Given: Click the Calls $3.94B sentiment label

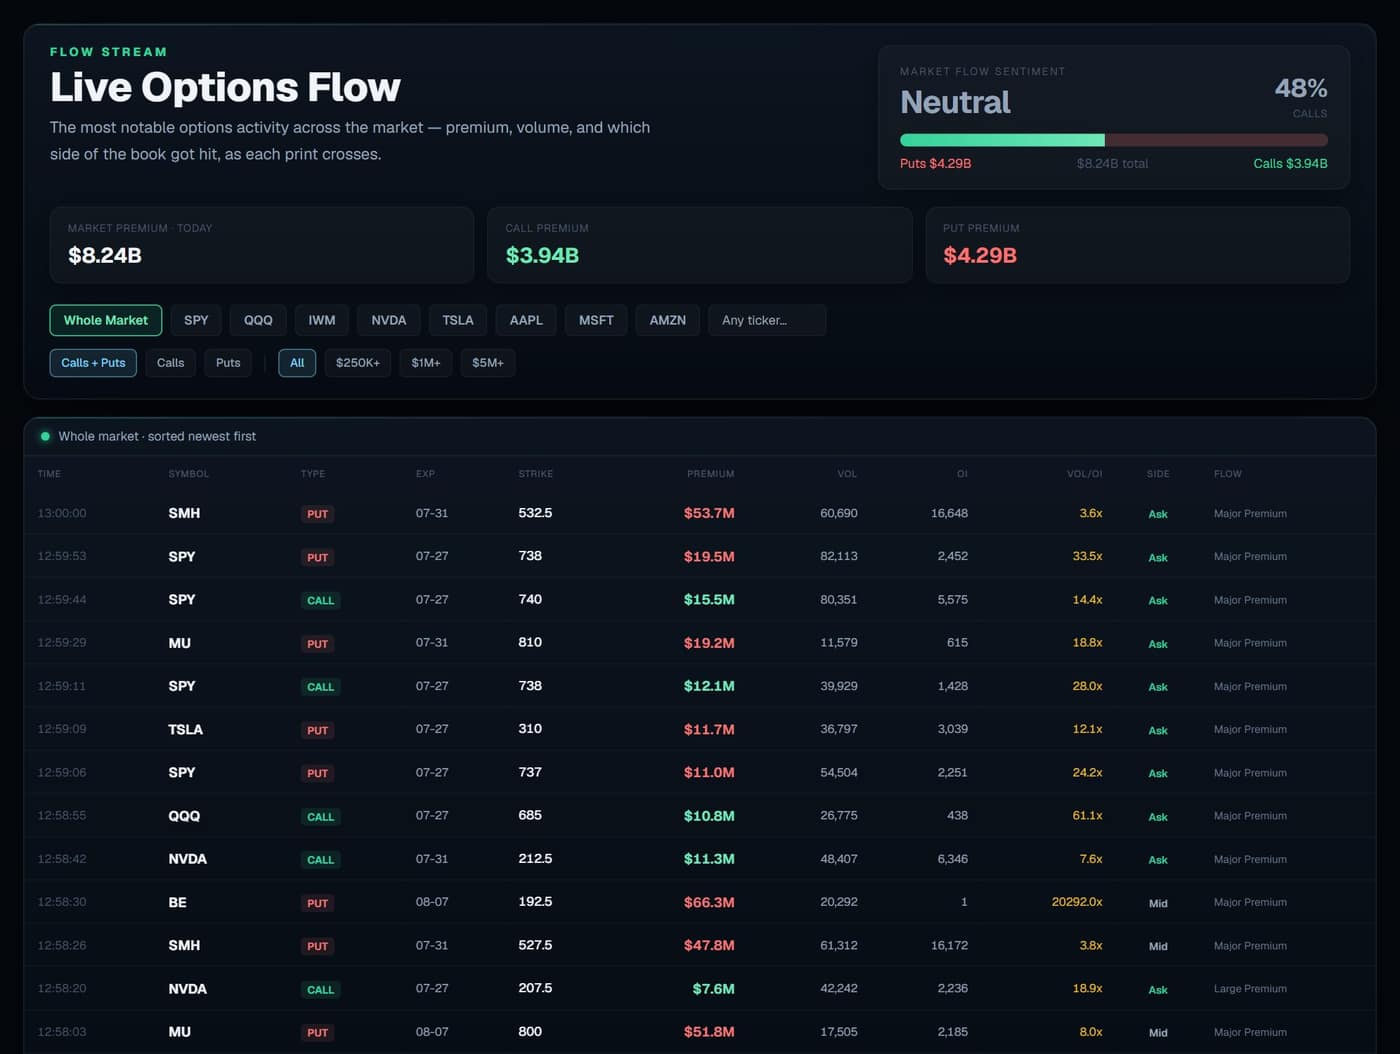Looking at the screenshot, I should pyautogui.click(x=1290, y=163).
